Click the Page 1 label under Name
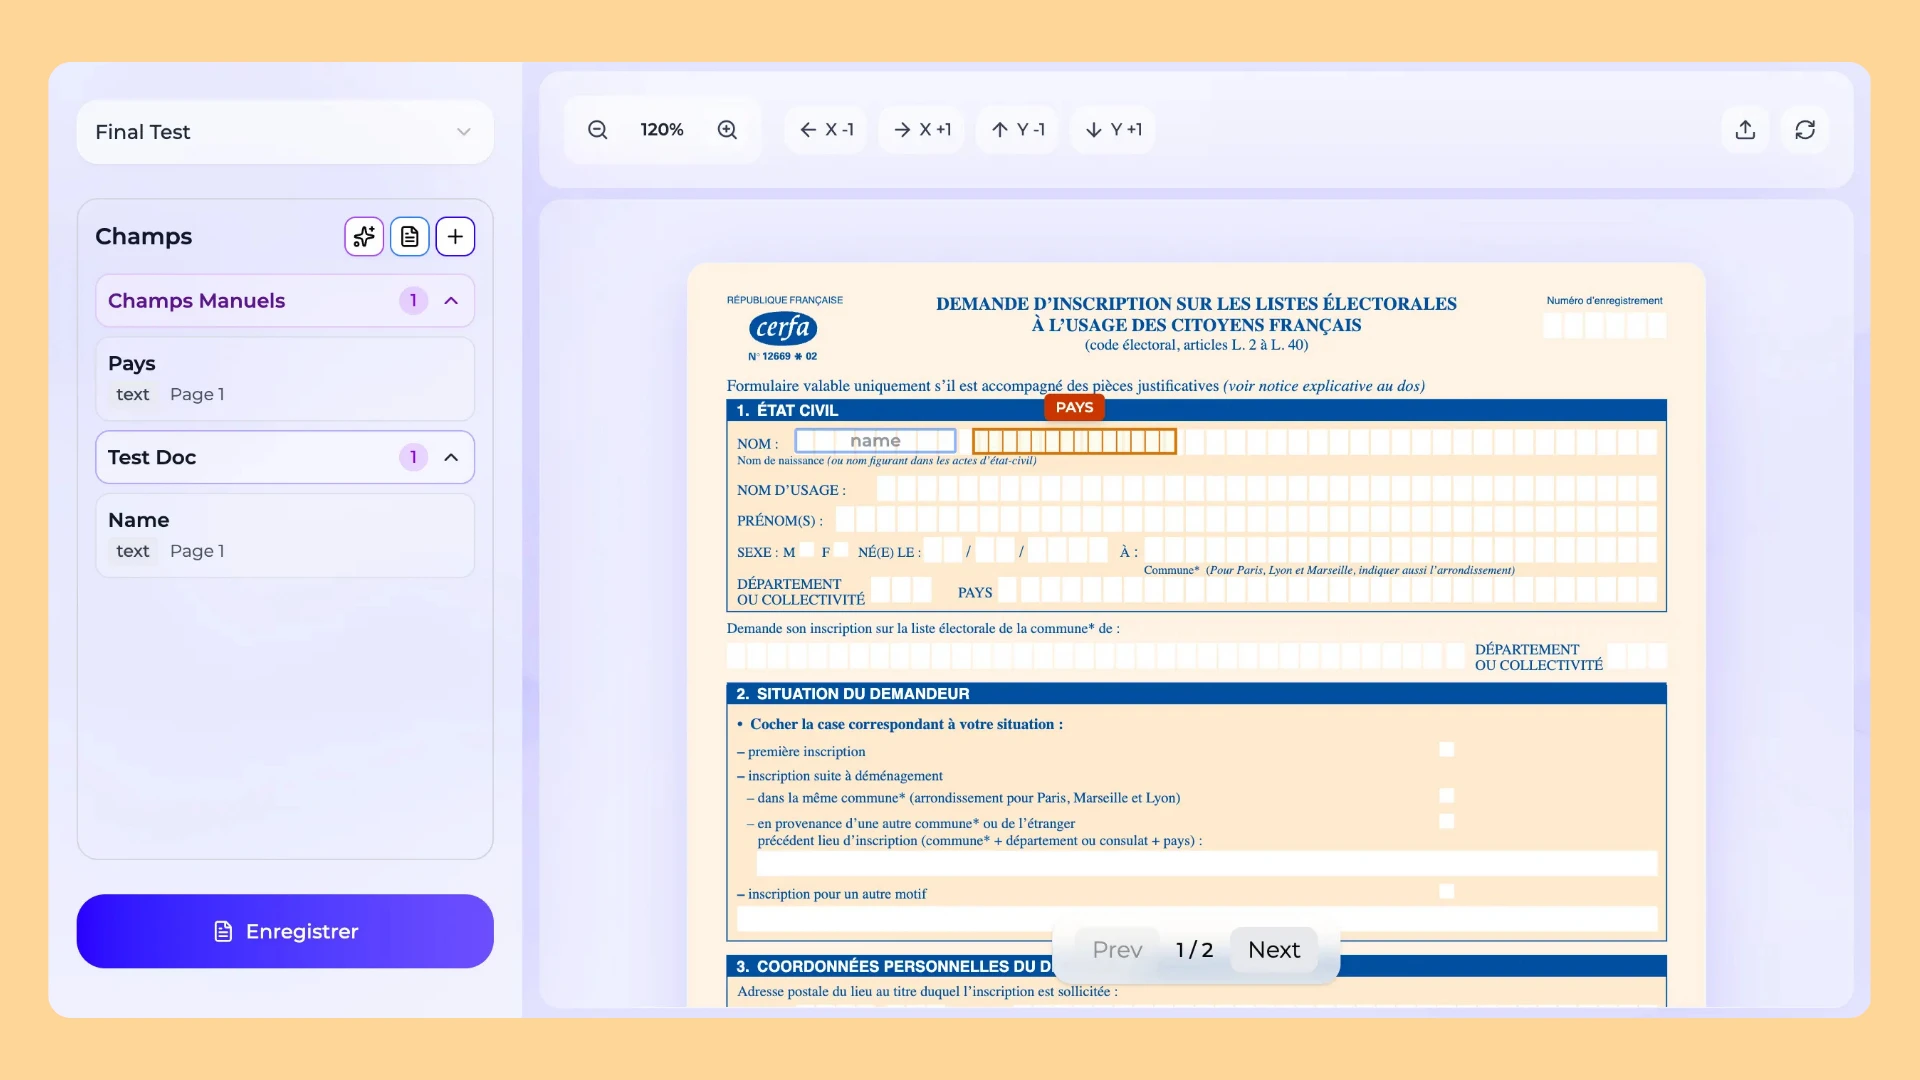Image resolution: width=1920 pixels, height=1080 pixels. (197, 552)
